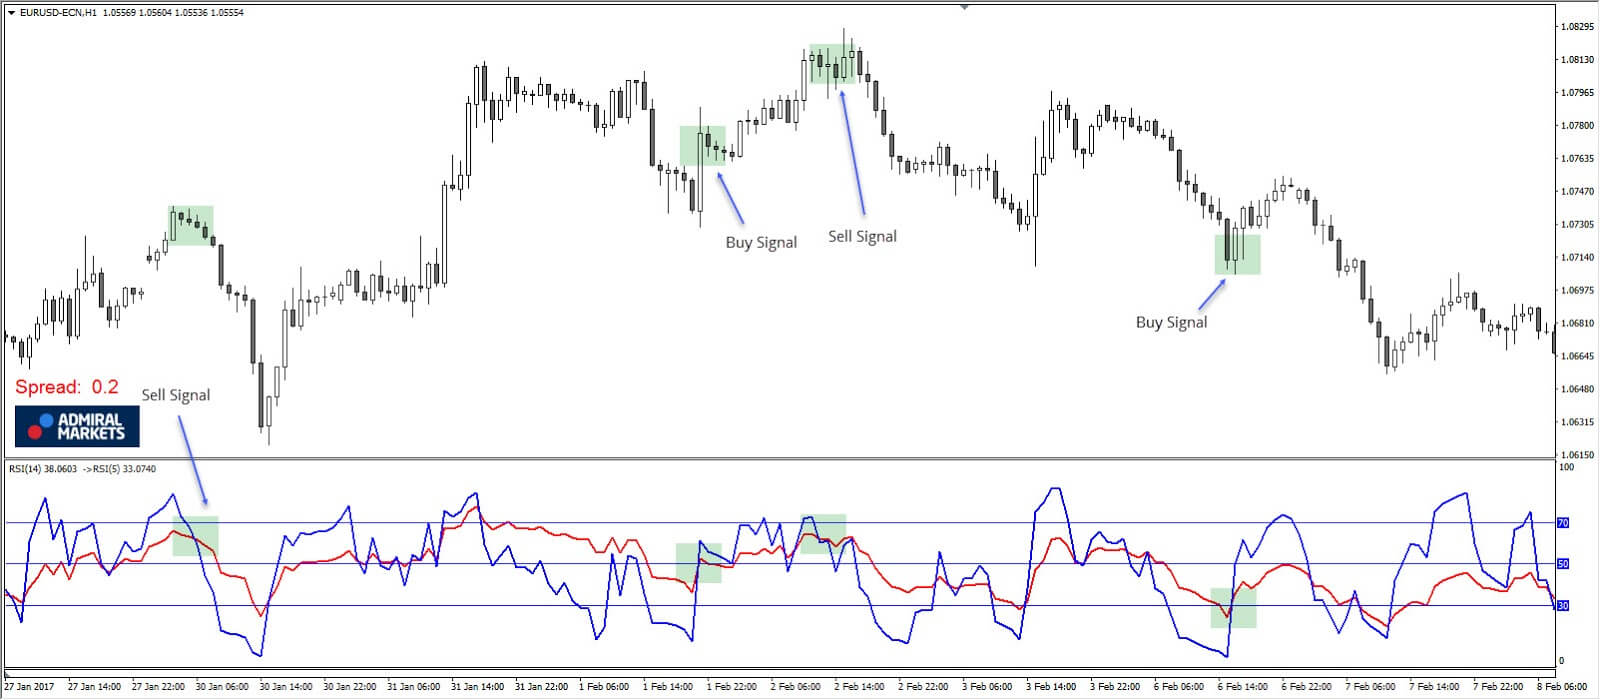
Task: Click the chart shift triangle marker at top
Action: coord(964,6)
